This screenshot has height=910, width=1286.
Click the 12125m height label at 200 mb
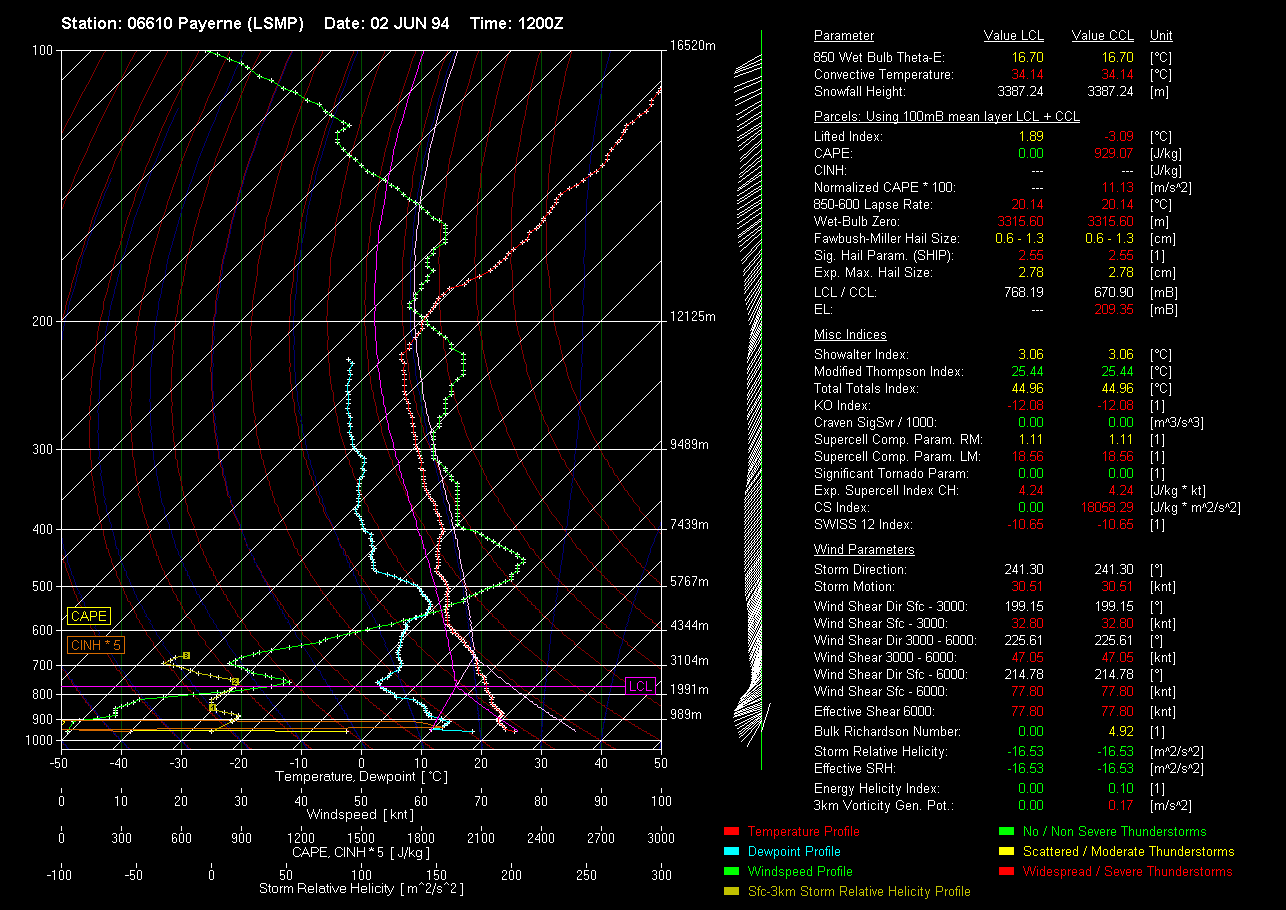tap(694, 317)
